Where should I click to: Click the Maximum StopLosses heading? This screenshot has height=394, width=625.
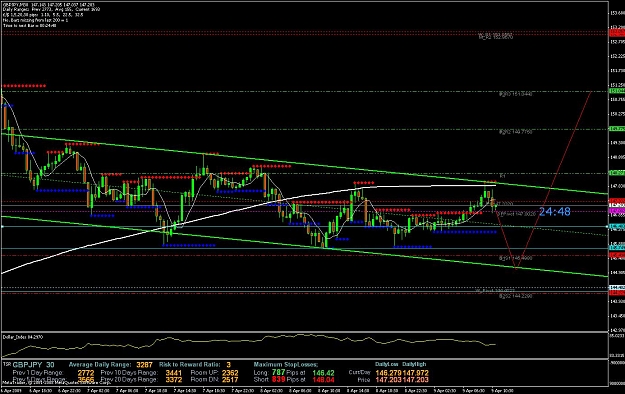tap(286, 364)
